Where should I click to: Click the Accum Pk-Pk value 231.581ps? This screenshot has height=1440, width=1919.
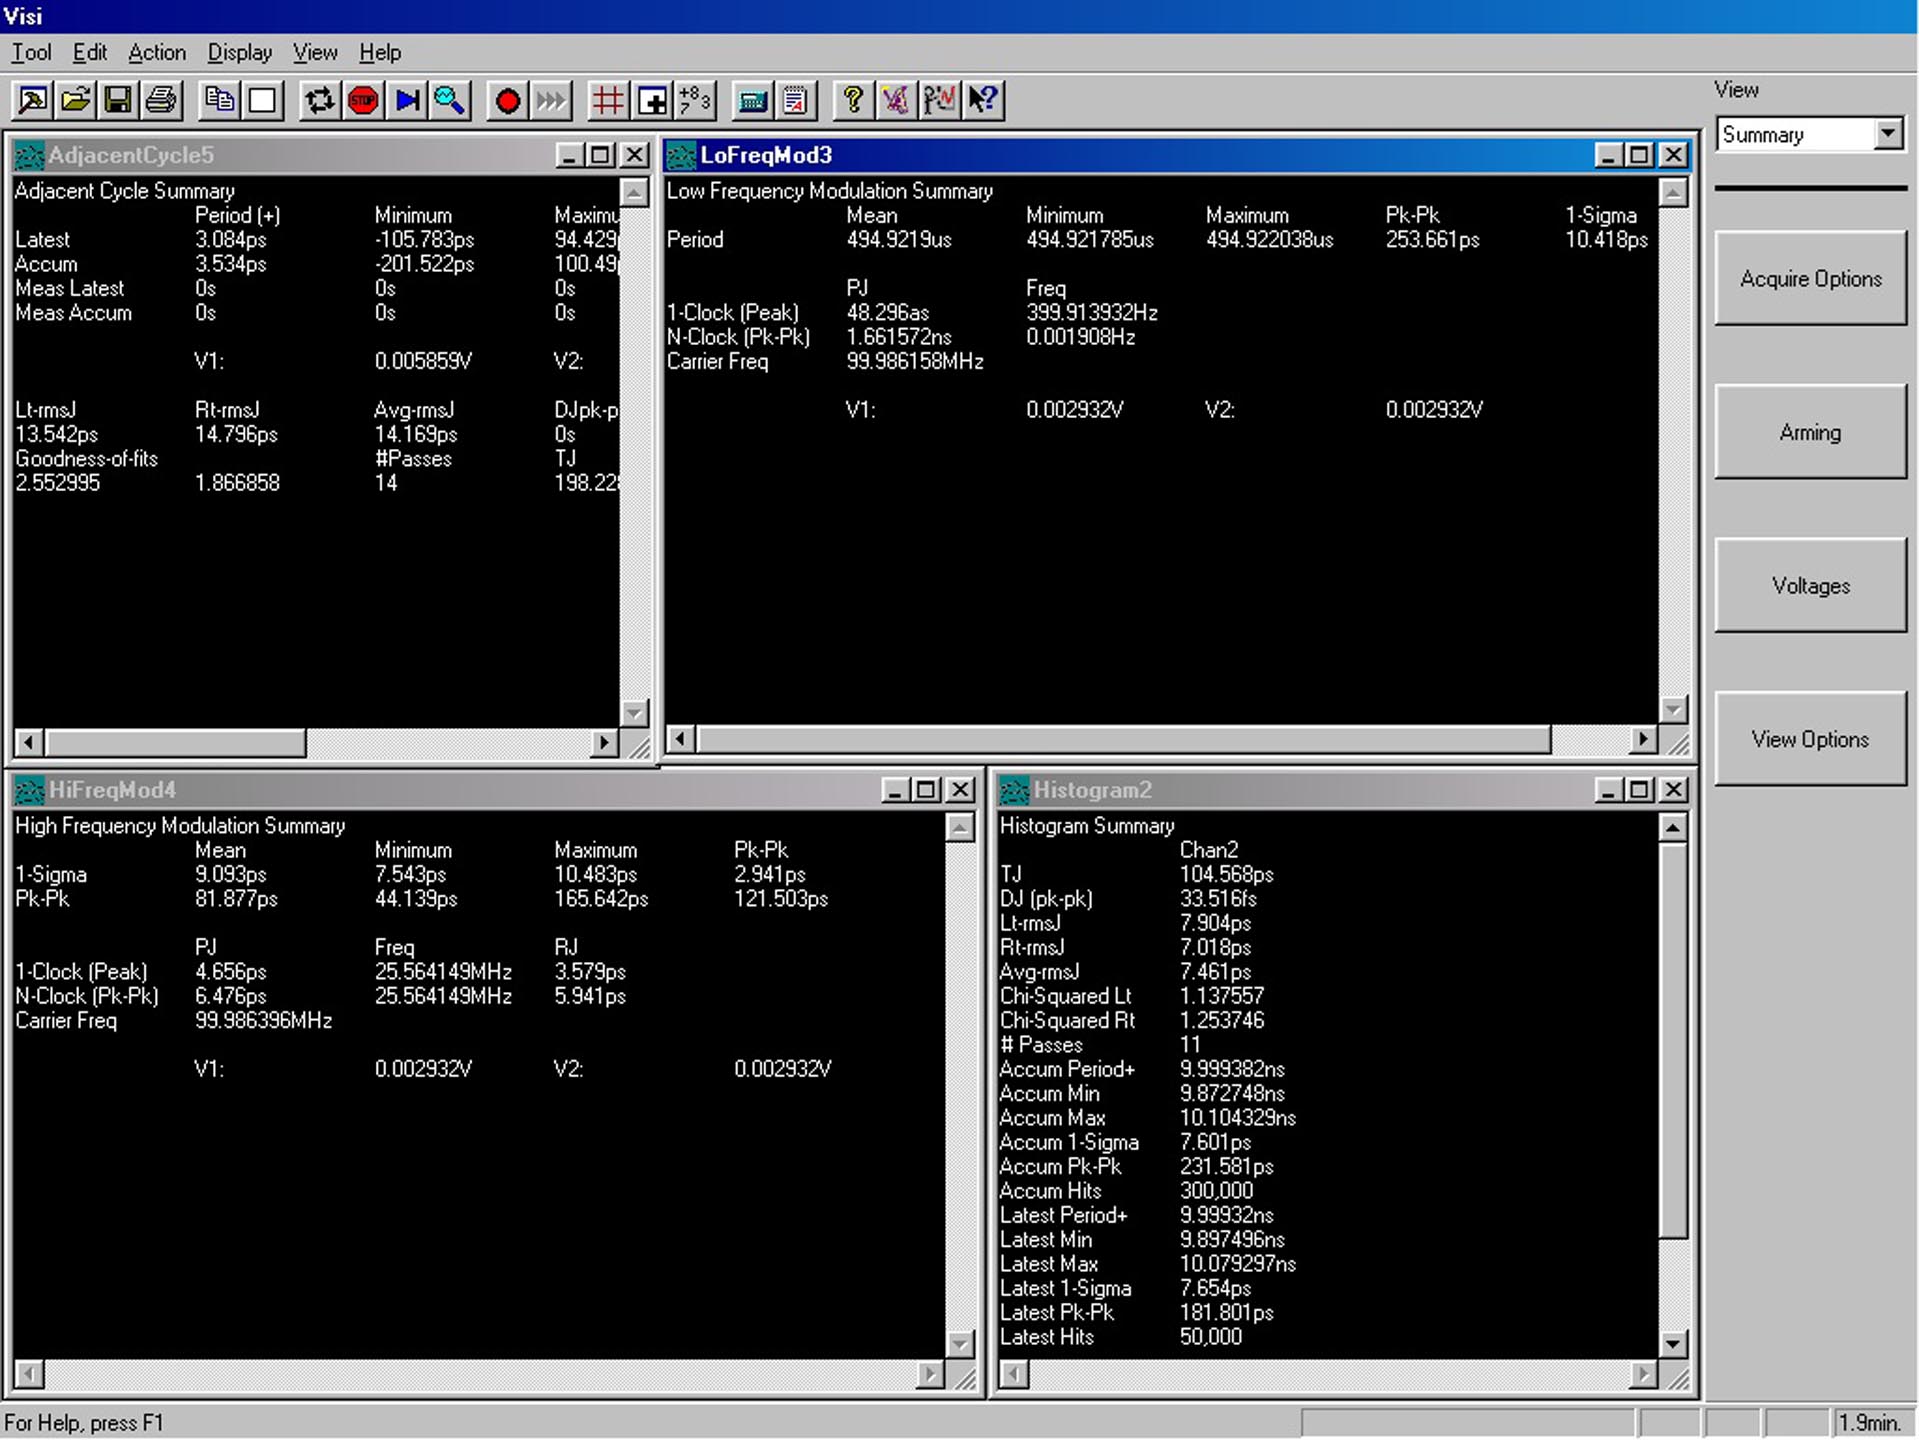(x=1227, y=1167)
